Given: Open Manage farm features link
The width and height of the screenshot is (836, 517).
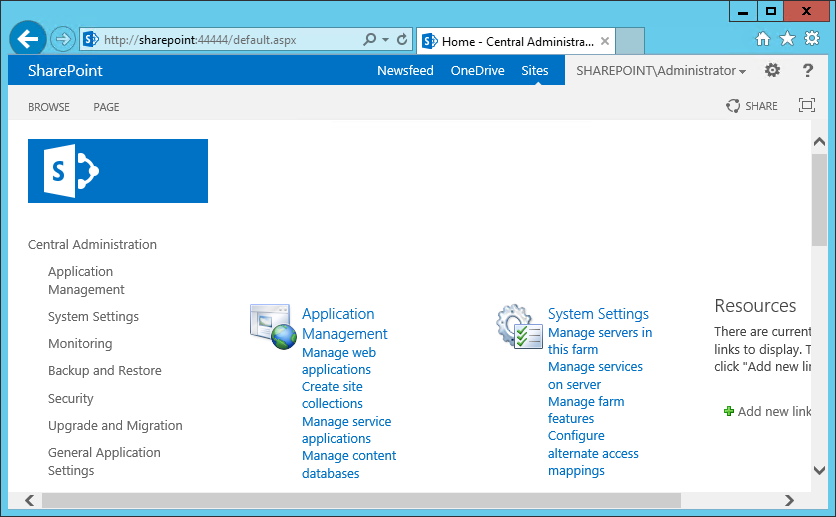Looking at the screenshot, I should coord(586,410).
